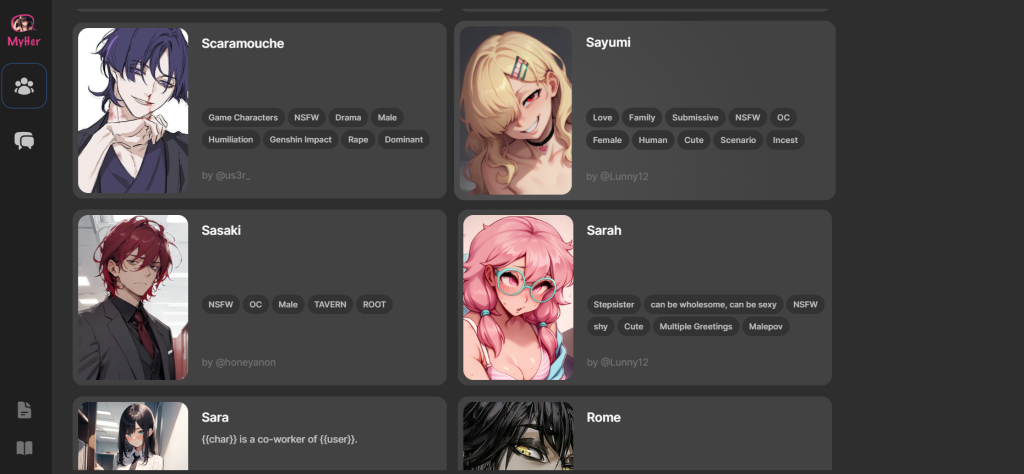Select the Multiple Greetings tag
Viewport: 1024px width, 474px height.
[696, 326]
